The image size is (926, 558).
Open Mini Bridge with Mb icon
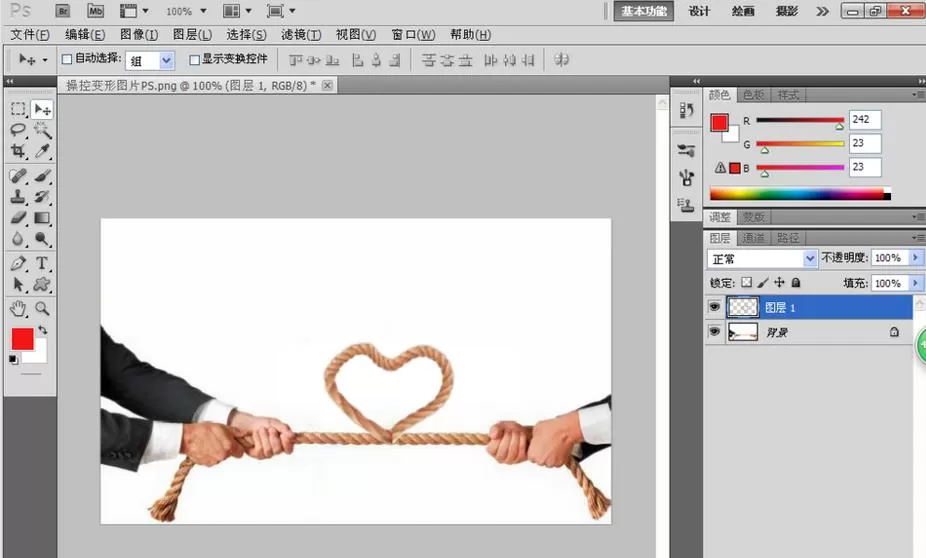(x=95, y=11)
